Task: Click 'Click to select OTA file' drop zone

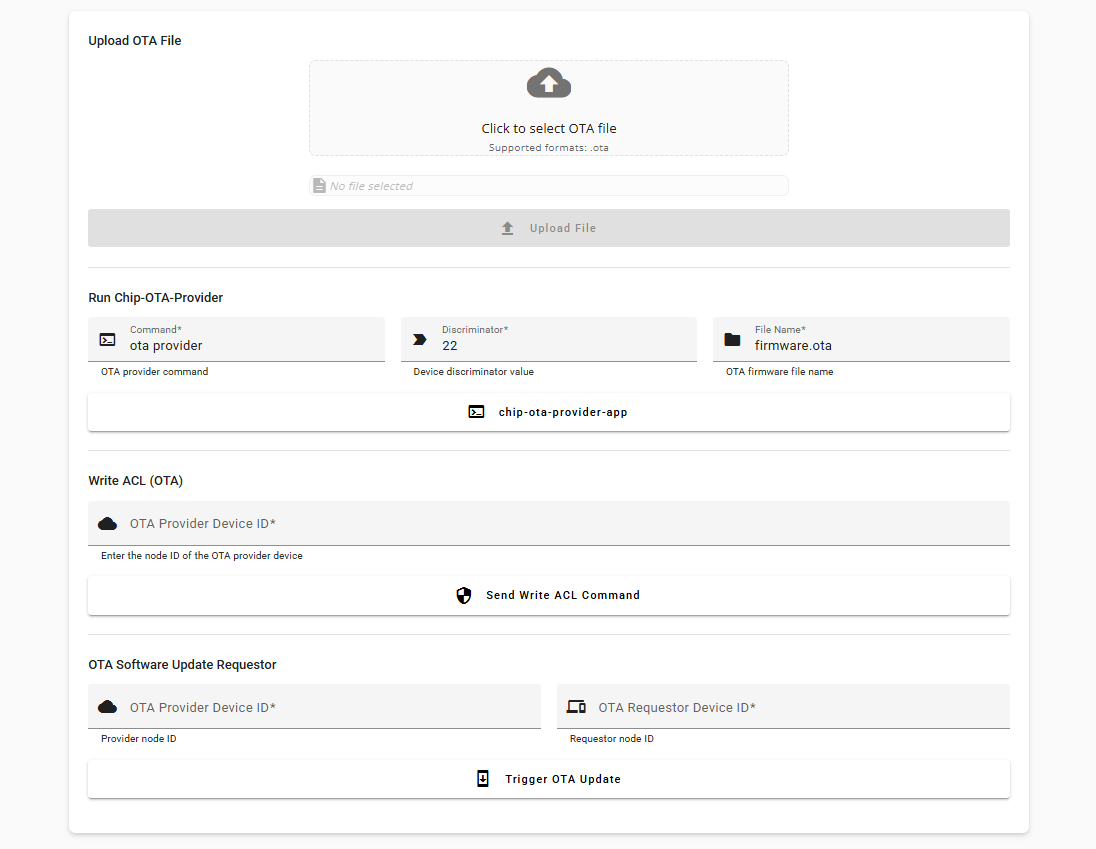Action: coord(548,128)
